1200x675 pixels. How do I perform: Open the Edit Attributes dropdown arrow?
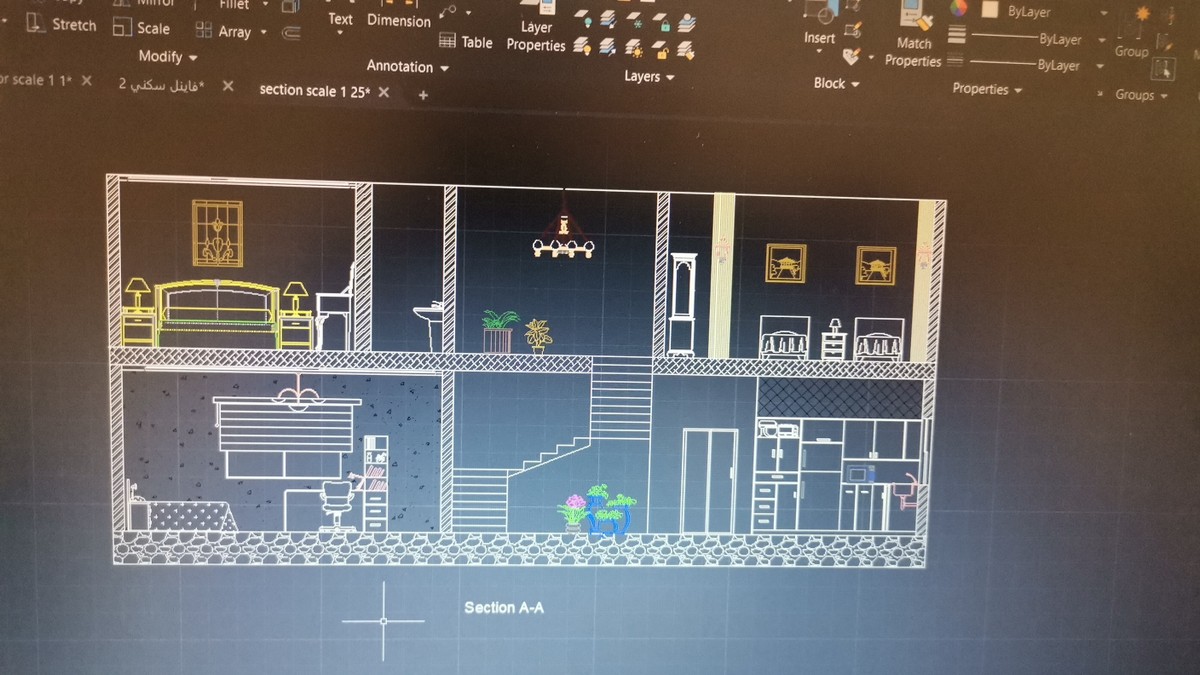click(x=871, y=58)
